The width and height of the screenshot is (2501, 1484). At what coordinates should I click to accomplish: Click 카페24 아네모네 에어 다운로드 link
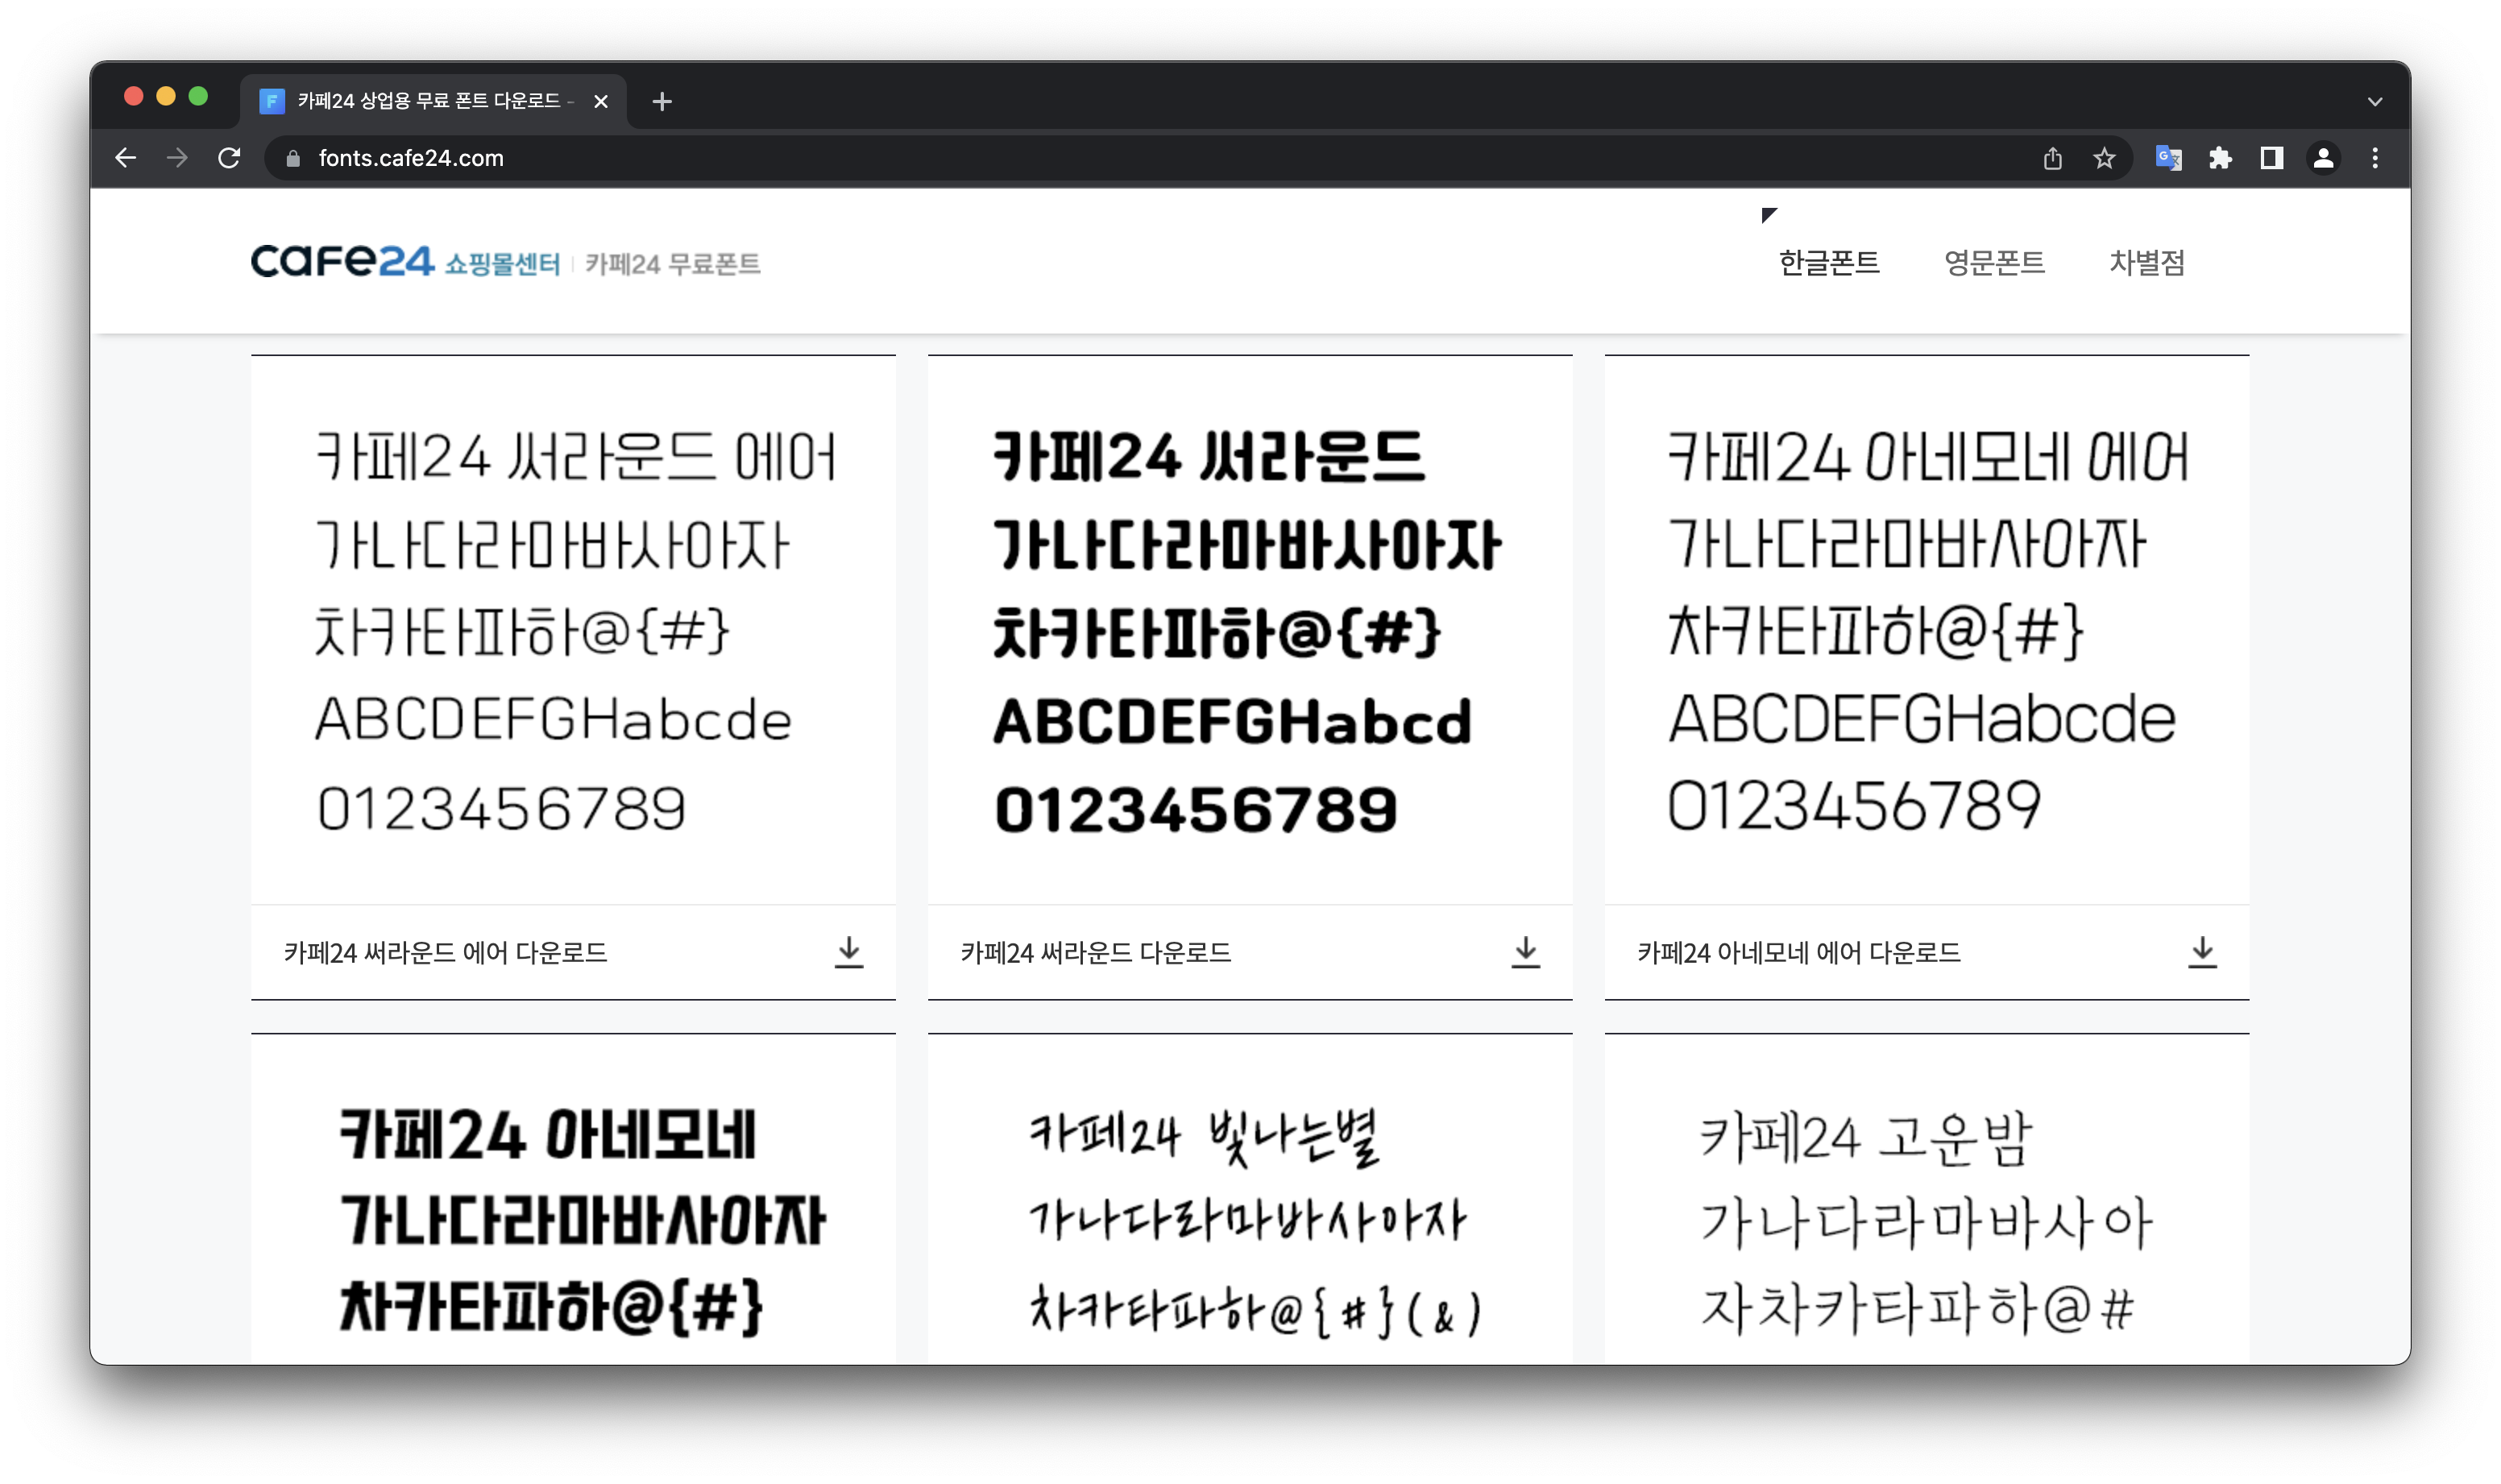click(1798, 953)
